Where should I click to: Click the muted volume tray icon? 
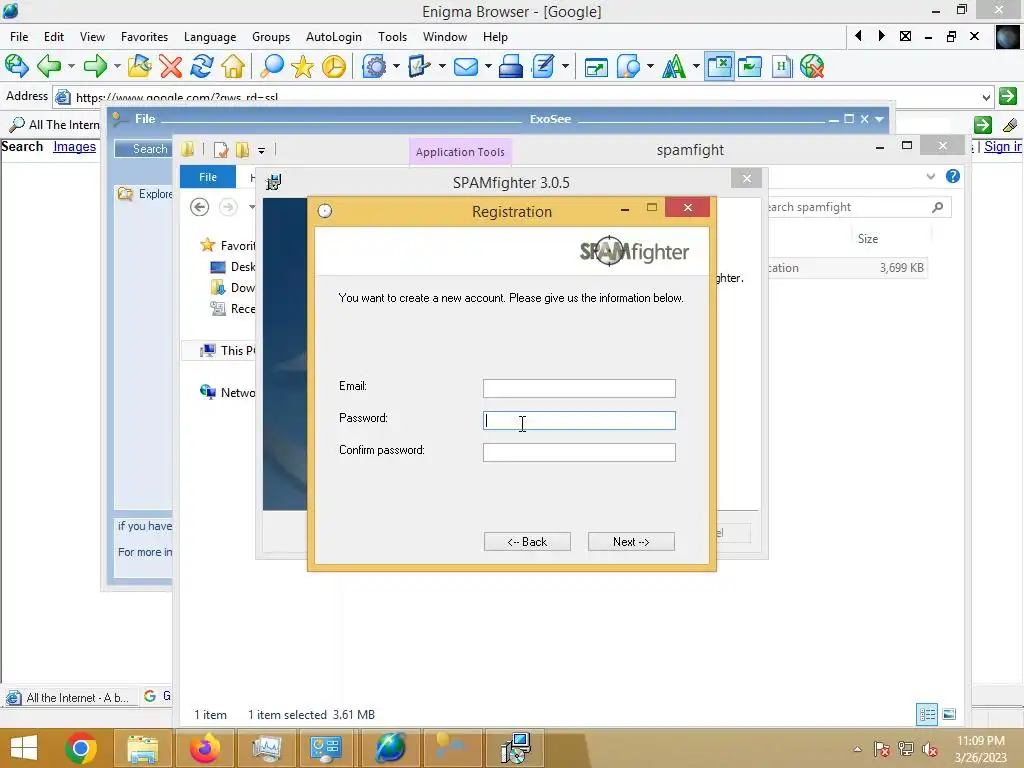click(x=930, y=749)
